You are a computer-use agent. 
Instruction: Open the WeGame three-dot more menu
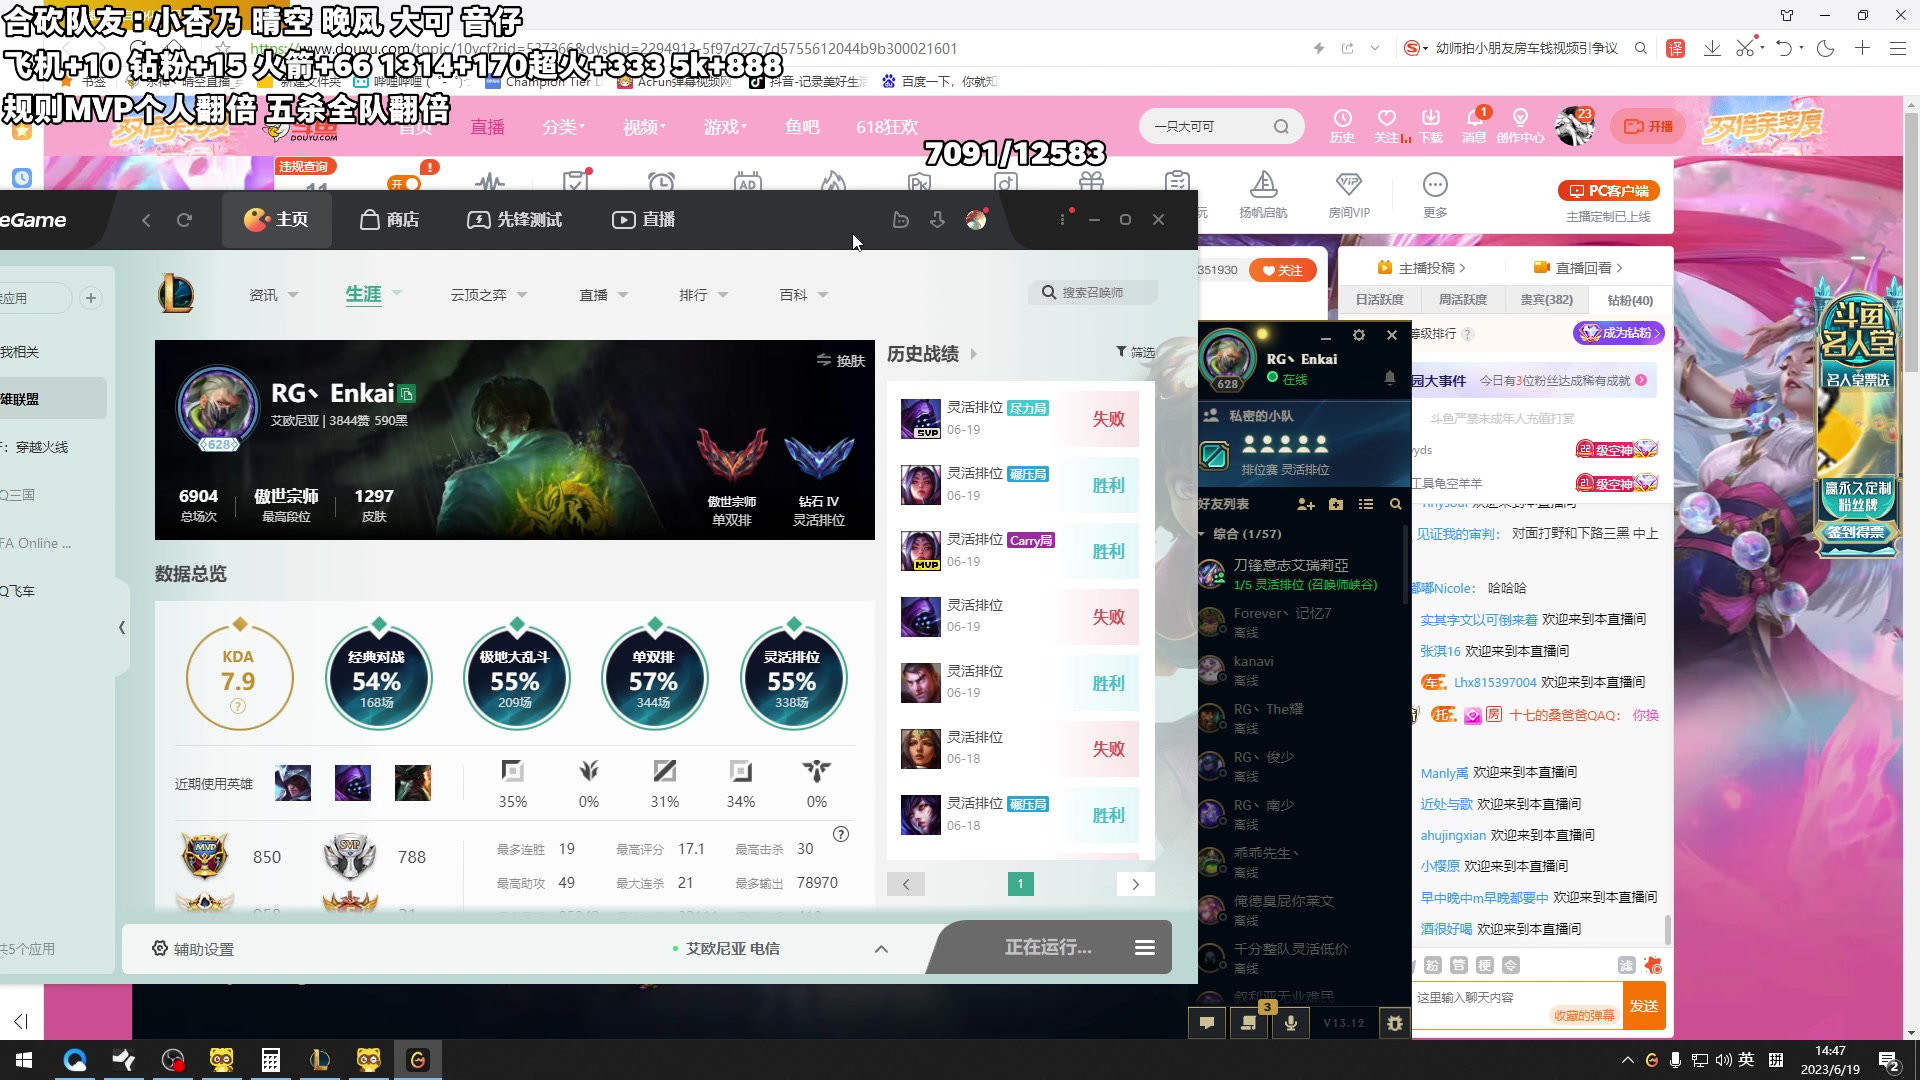1062,219
